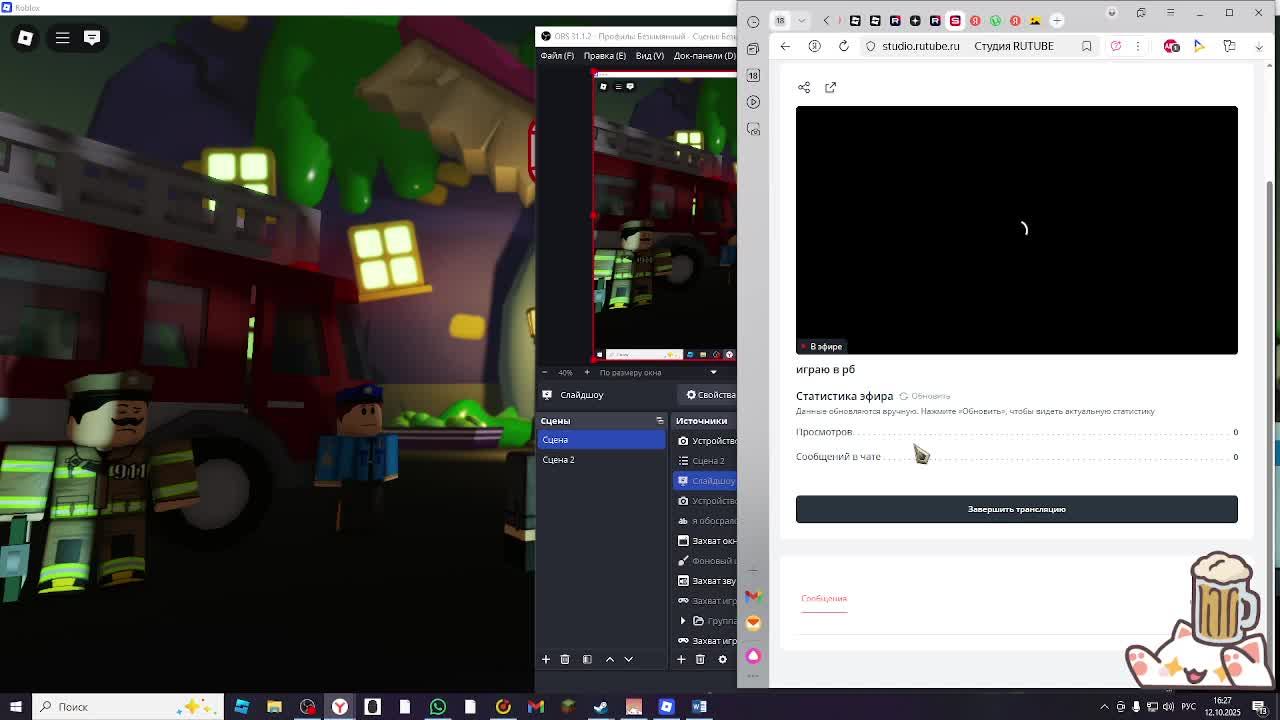This screenshot has height=720, width=1280.
Task: Add a new scene
Action: 546,660
